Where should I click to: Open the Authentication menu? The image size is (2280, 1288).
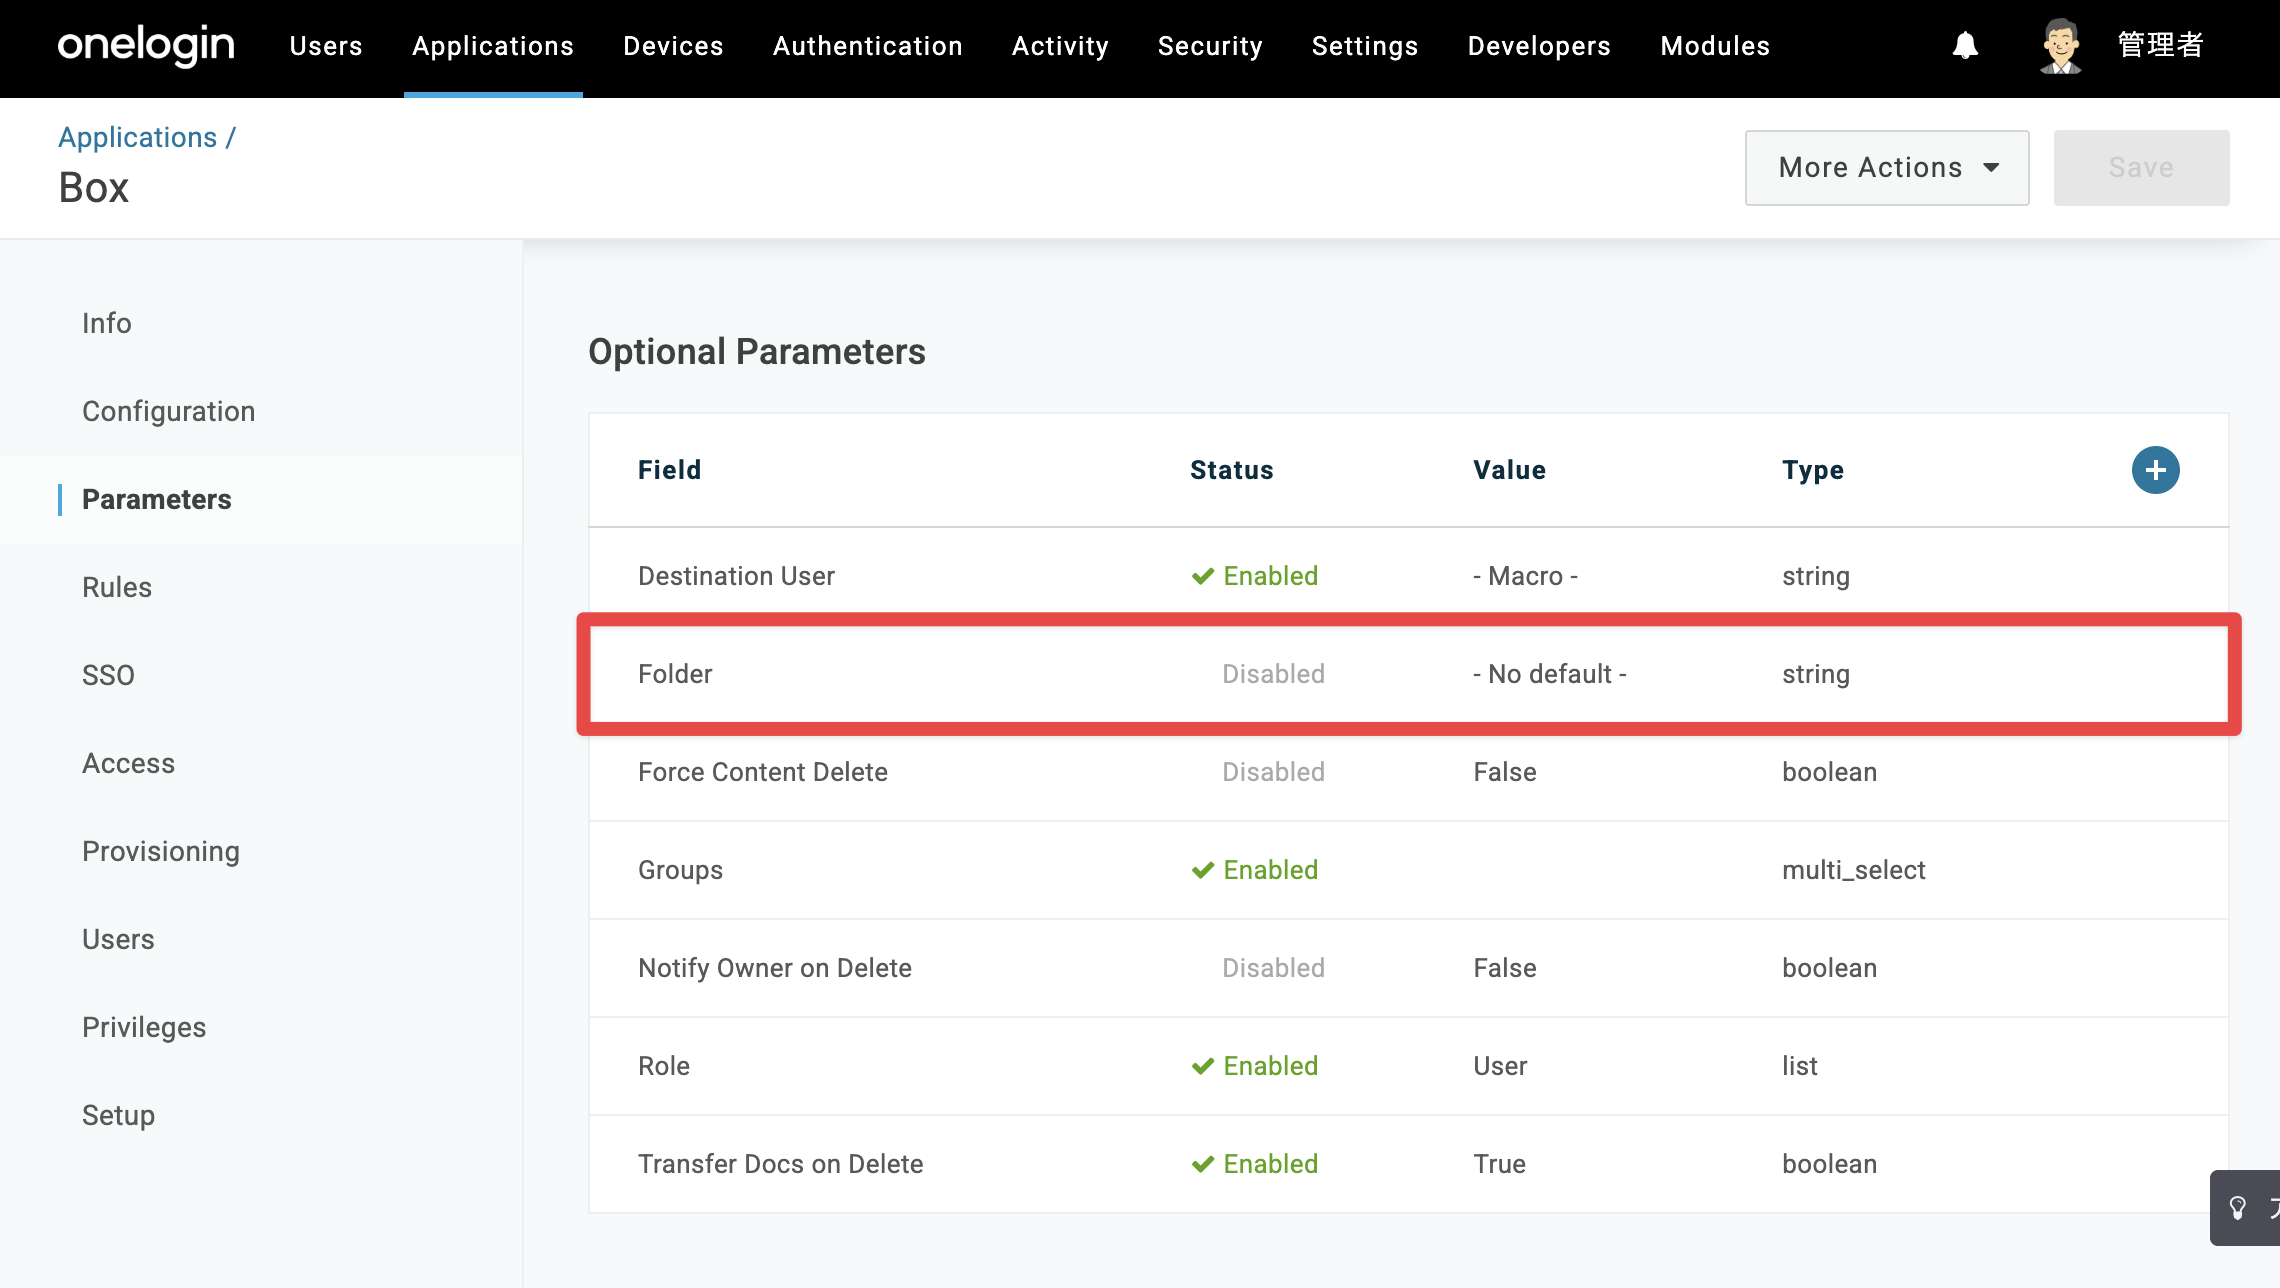(868, 46)
